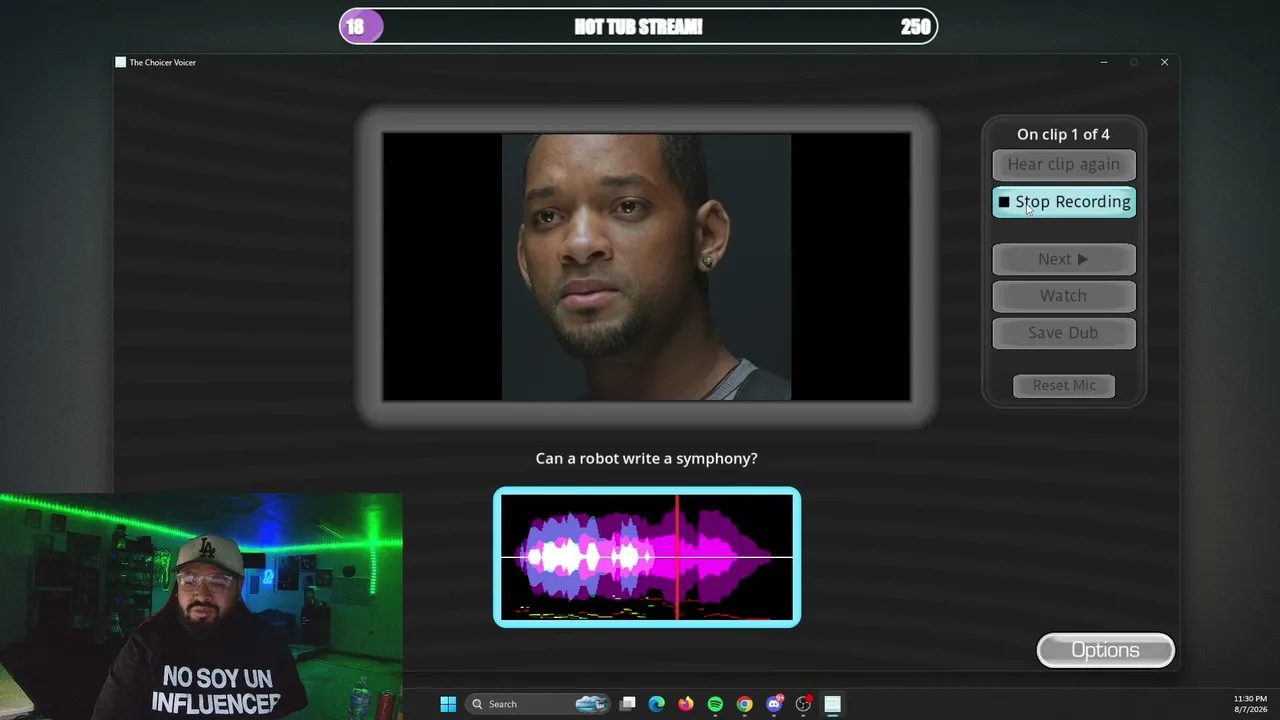The image size is (1280, 720).
Task: Click the HOT TUB STREAM! goal bar
Action: click(x=638, y=27)
